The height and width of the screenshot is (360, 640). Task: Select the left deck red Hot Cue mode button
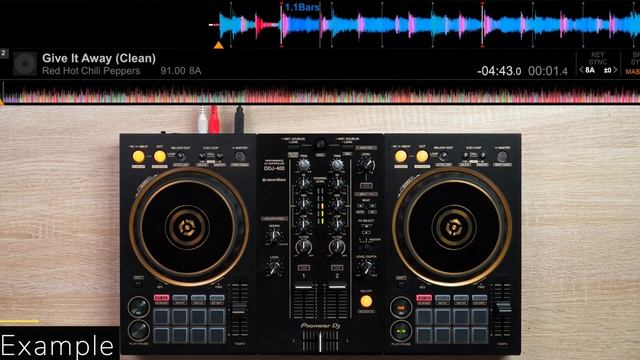[162, 298]
